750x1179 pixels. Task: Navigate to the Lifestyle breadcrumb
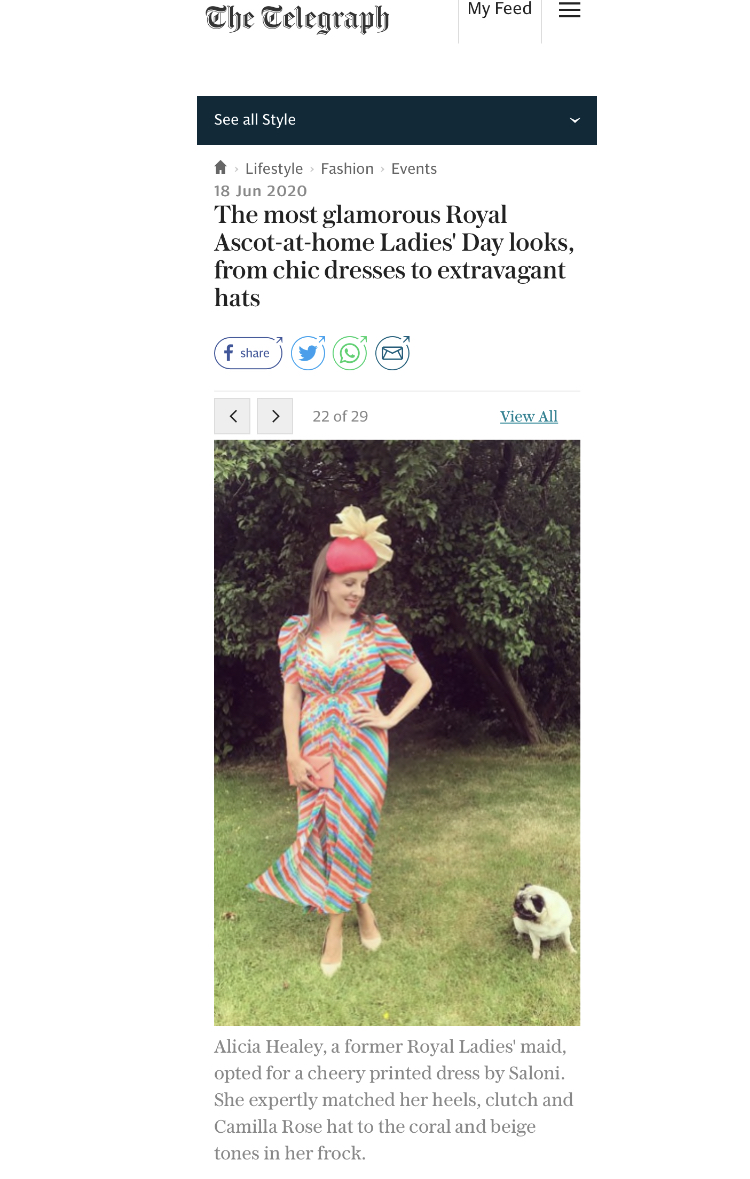274,169
